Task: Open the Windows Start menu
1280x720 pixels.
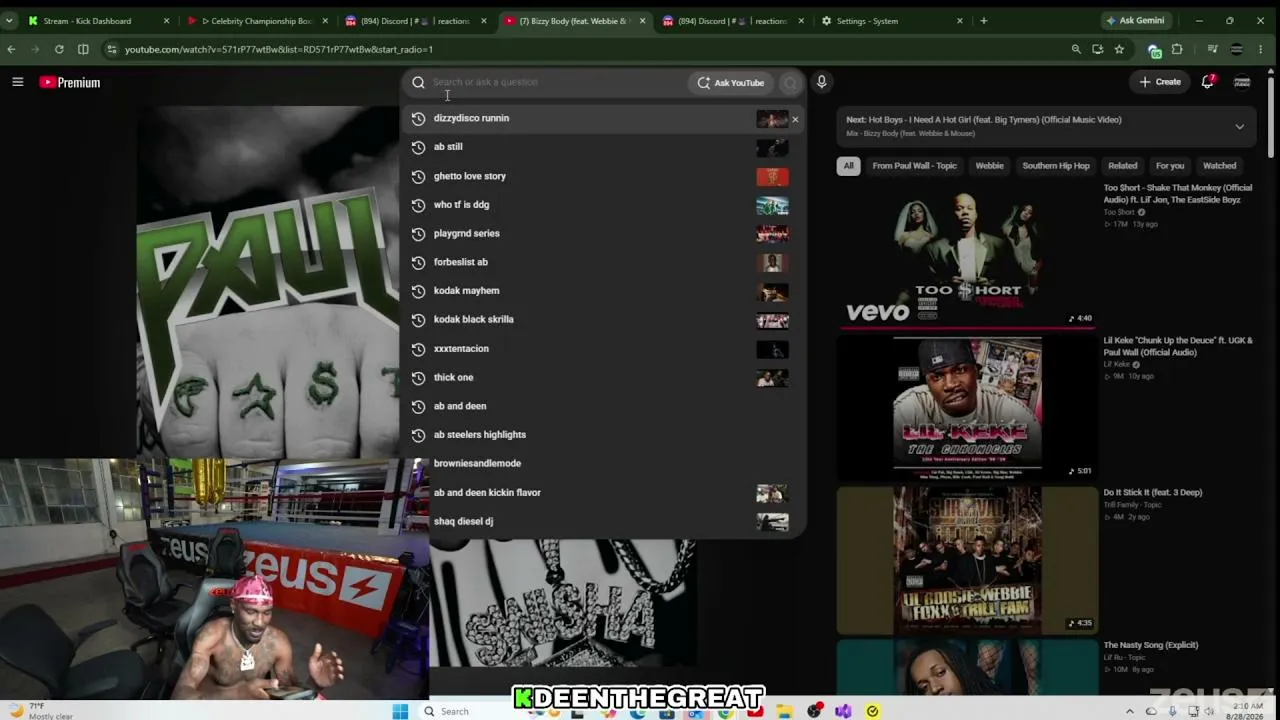Action: (x=400, y=711)
